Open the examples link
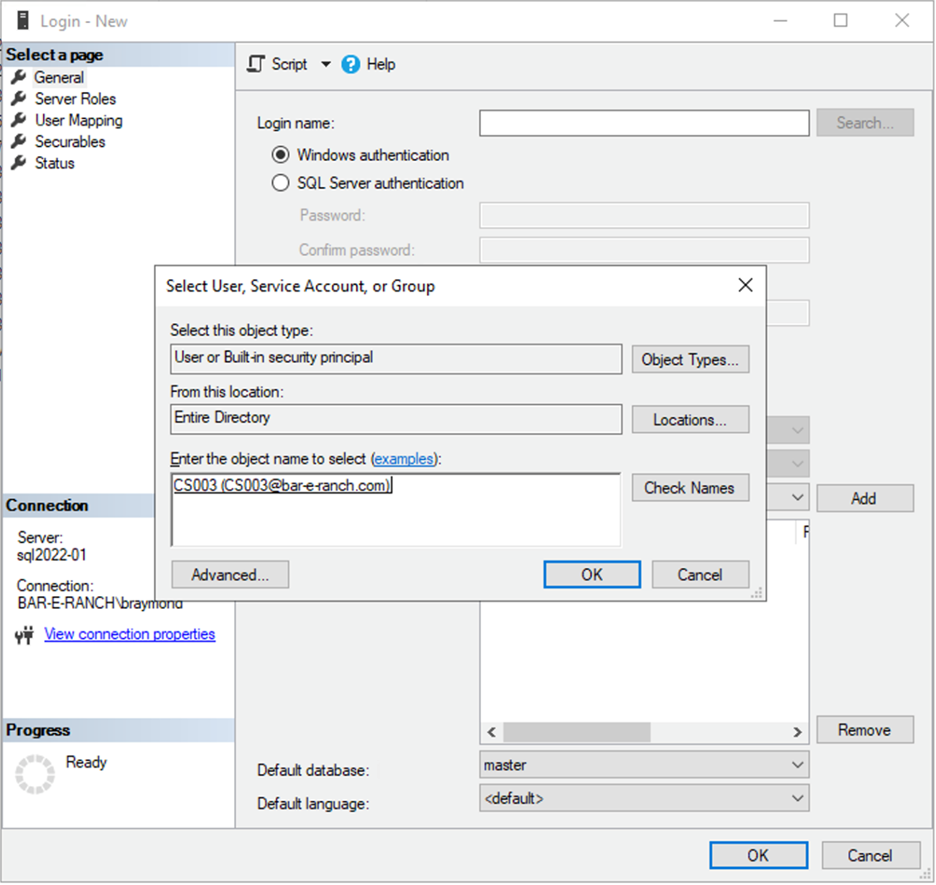The image size is (936, 885). coord(404,459)
